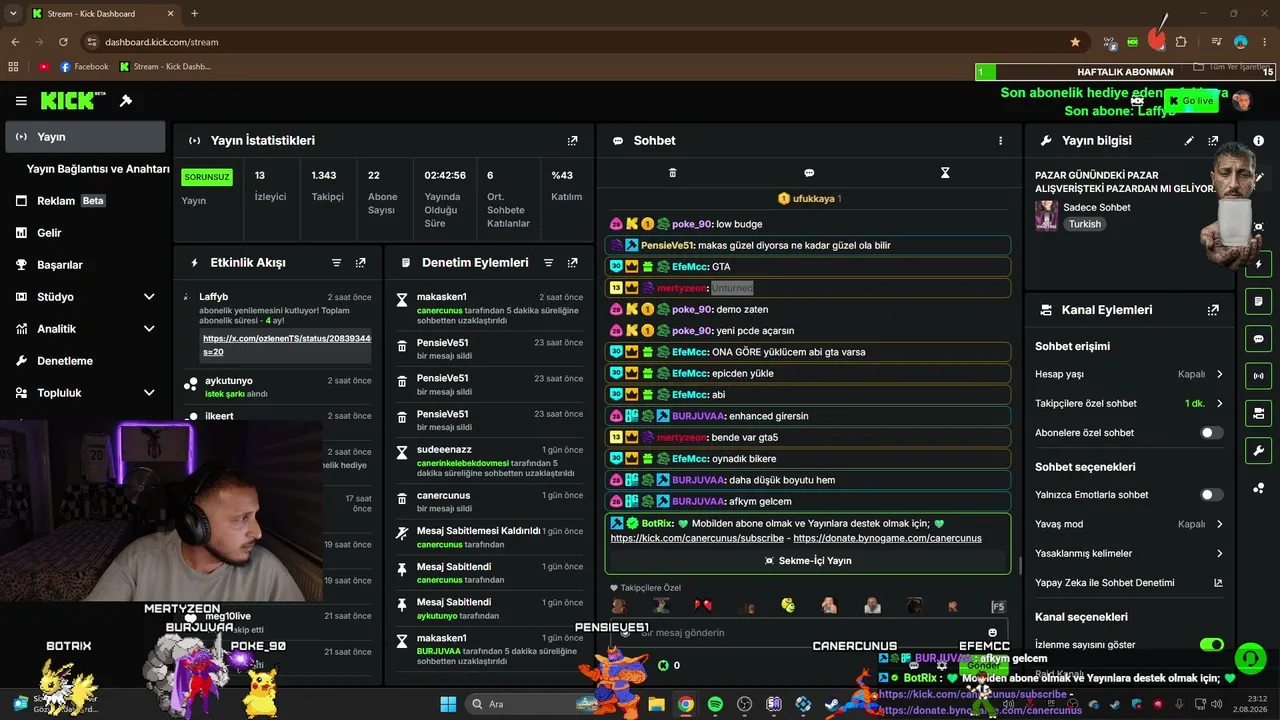Click the hourglass icon in Sohbet toolbar
The height and width of the screenshot is (720, 1280).
(x=945, y=173)
